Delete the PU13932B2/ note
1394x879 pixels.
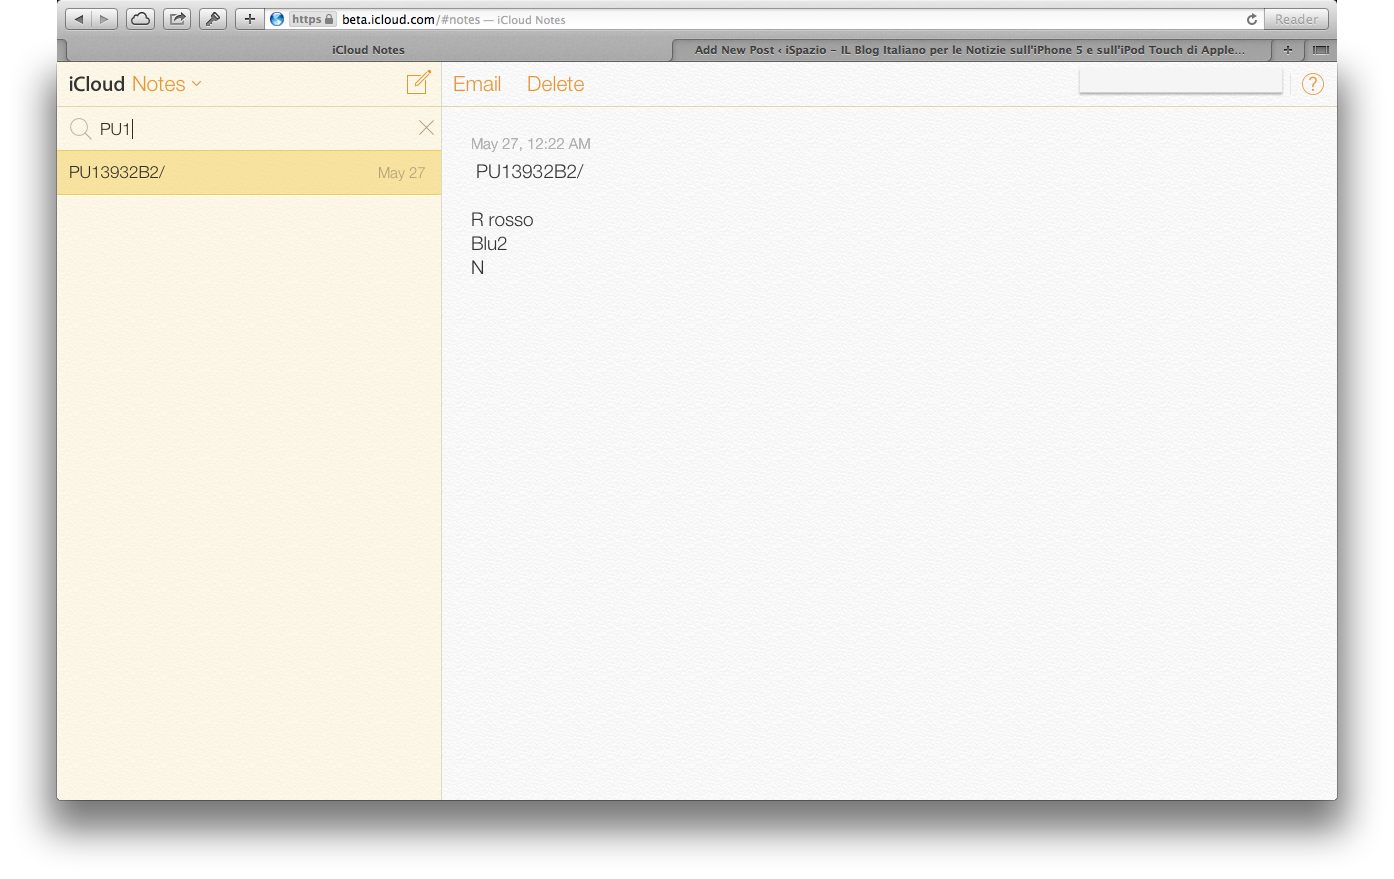point(555,85)
